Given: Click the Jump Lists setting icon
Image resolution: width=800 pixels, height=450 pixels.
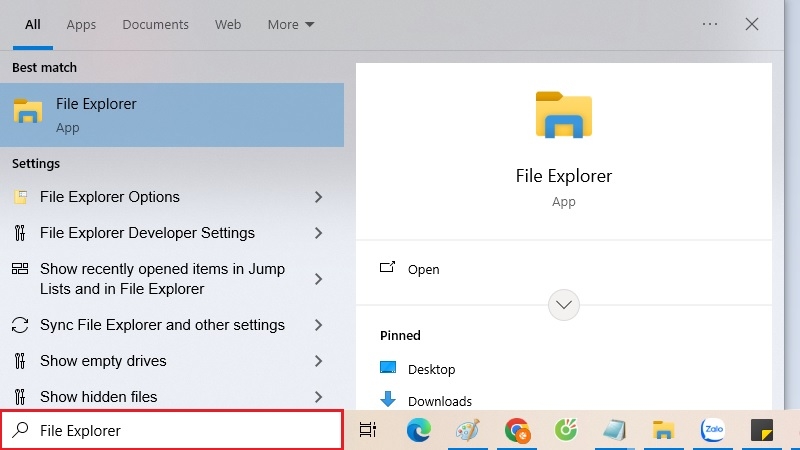Looking at the screenshot, I should (x=20, y=268).
